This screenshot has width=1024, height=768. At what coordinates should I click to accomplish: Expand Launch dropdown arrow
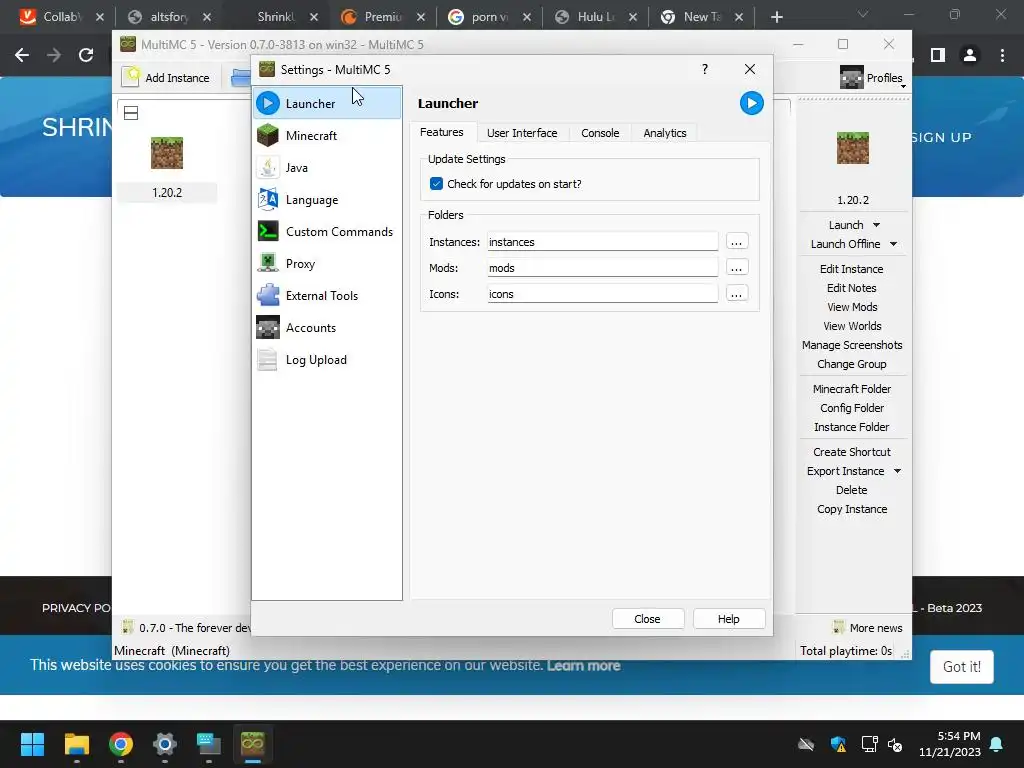tap(876, 225)
